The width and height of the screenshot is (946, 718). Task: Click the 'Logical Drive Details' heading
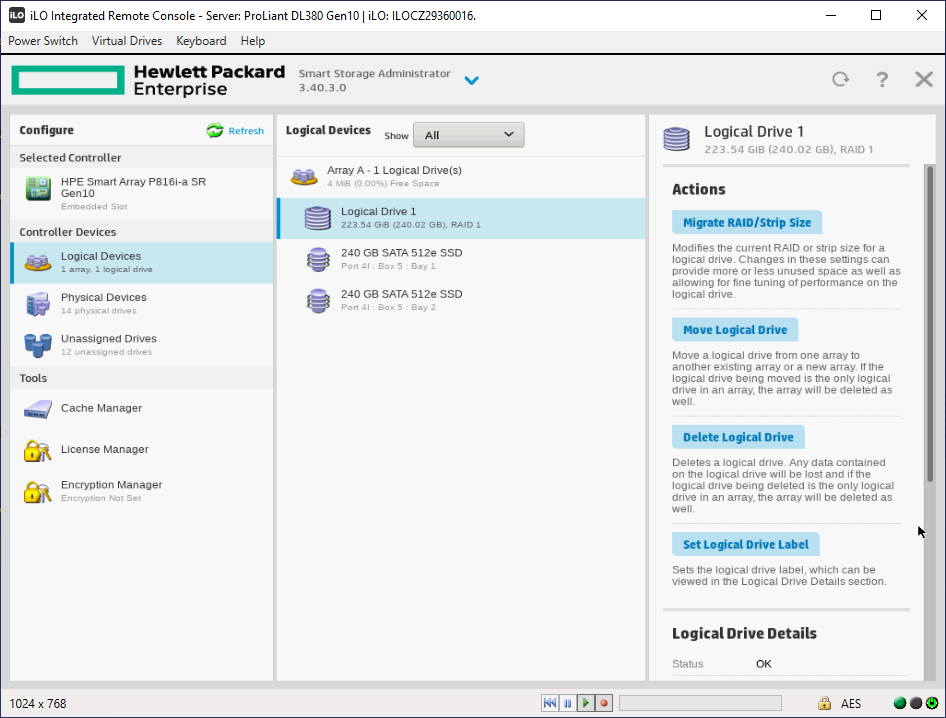coord(744,633)
